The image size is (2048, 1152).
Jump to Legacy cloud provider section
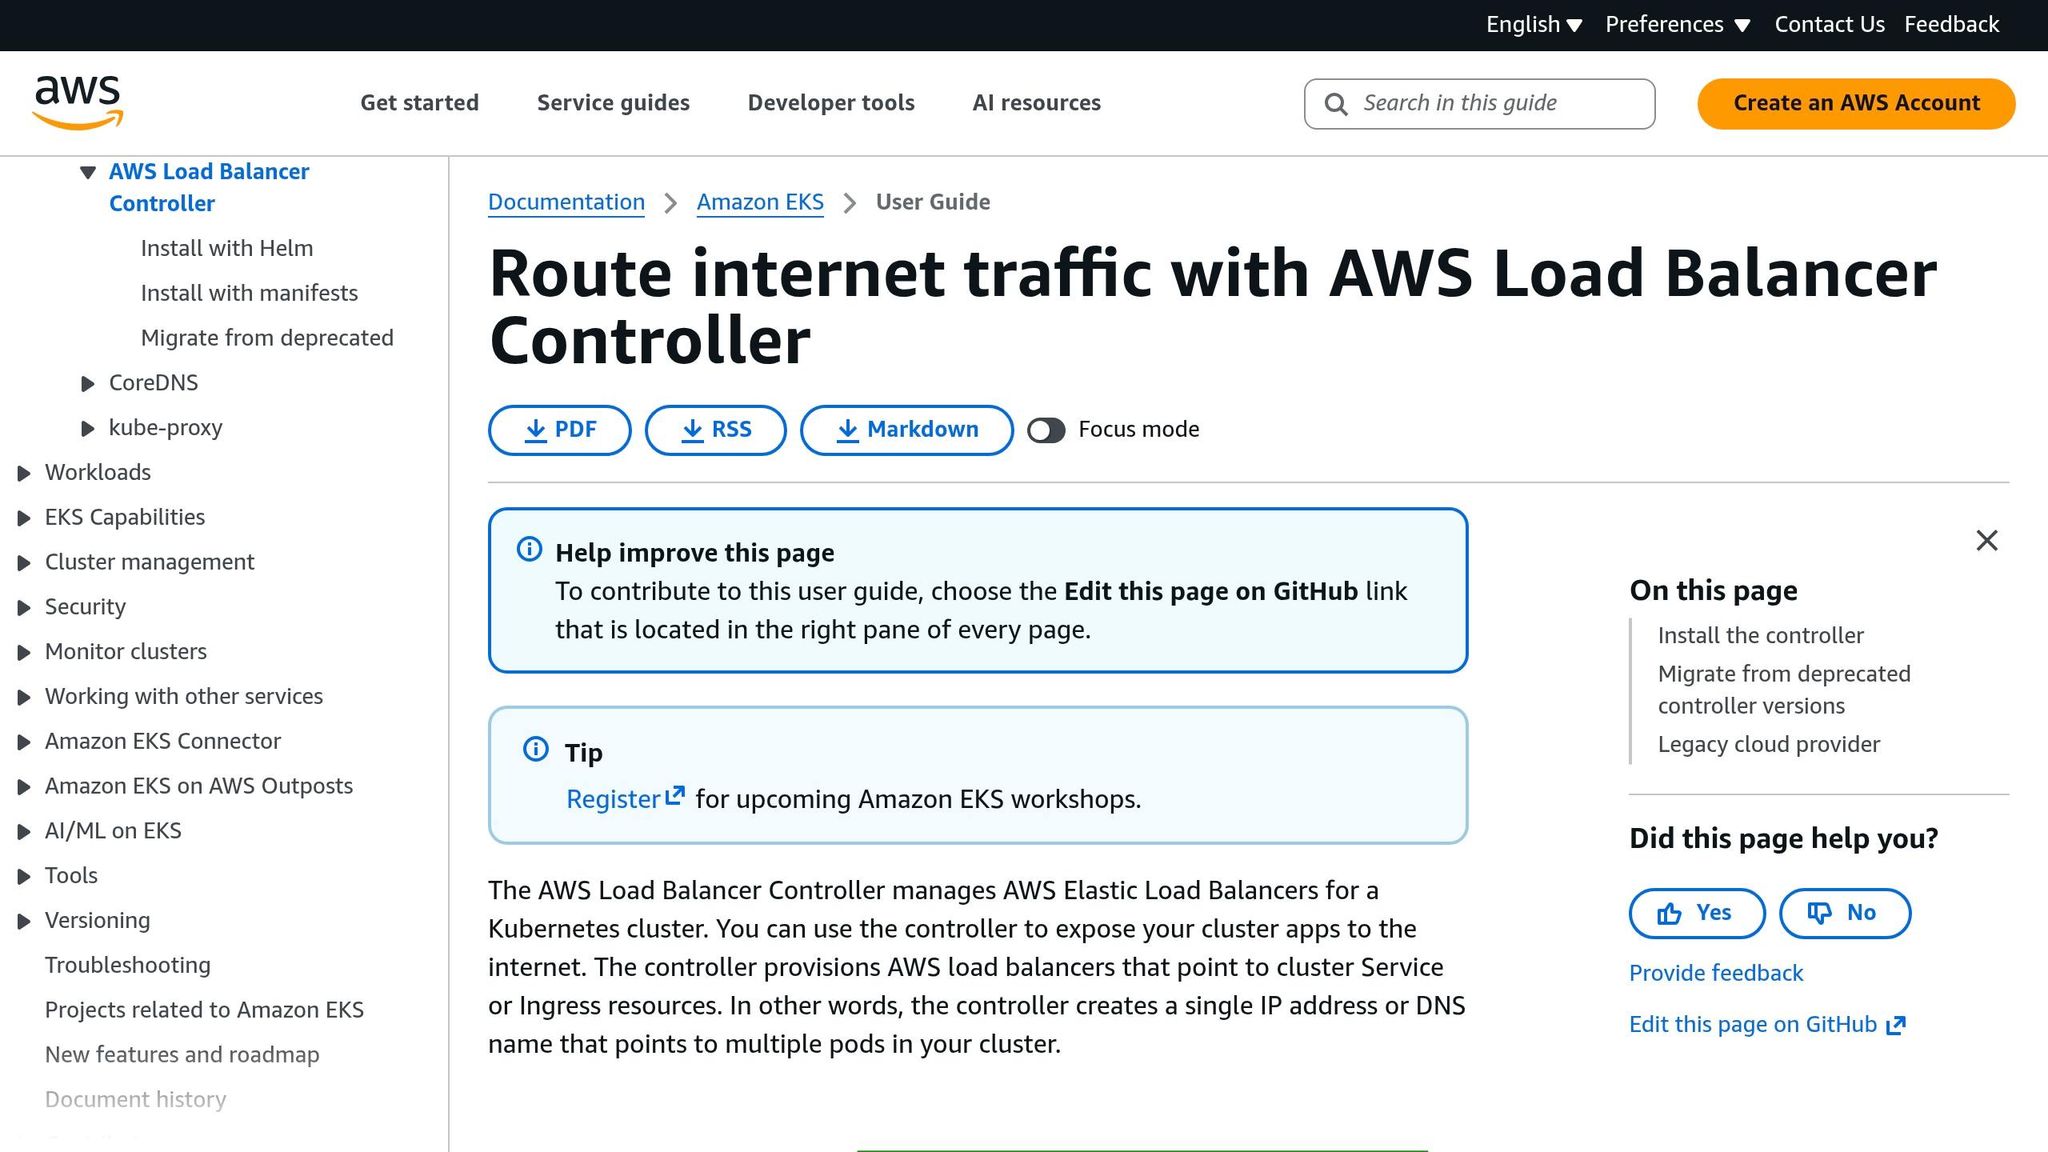[1768, 745]
